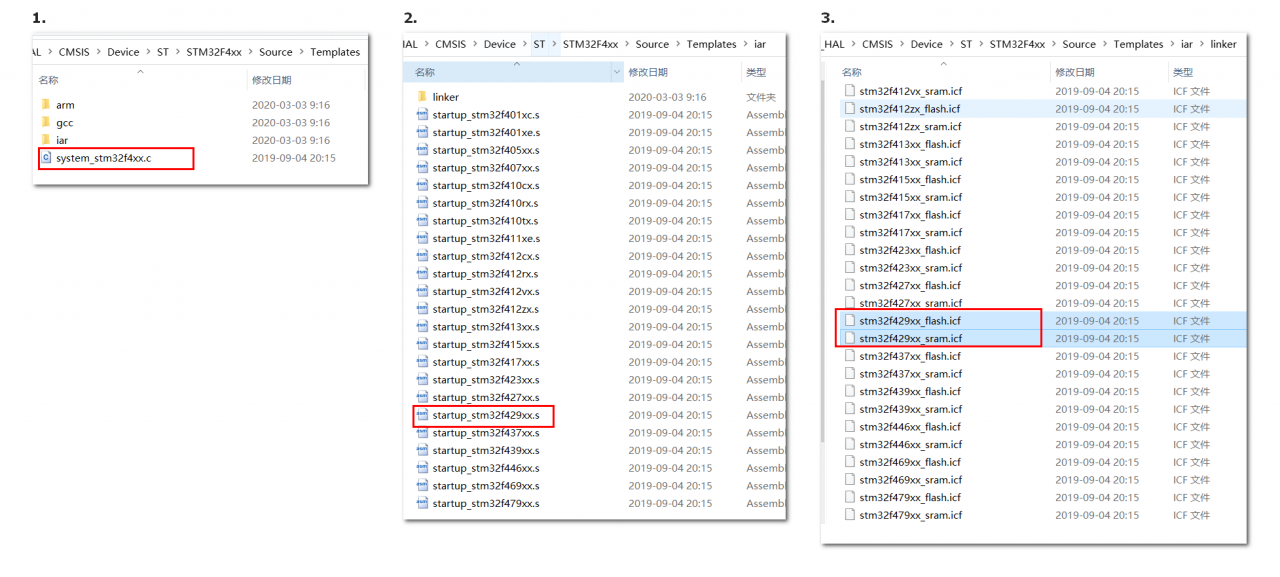Image resolution: width=1280 pixels, height=577 pixels.
Task: Expand chevron after STM32F4xx in window 2 path
Action: pos(627,44)
